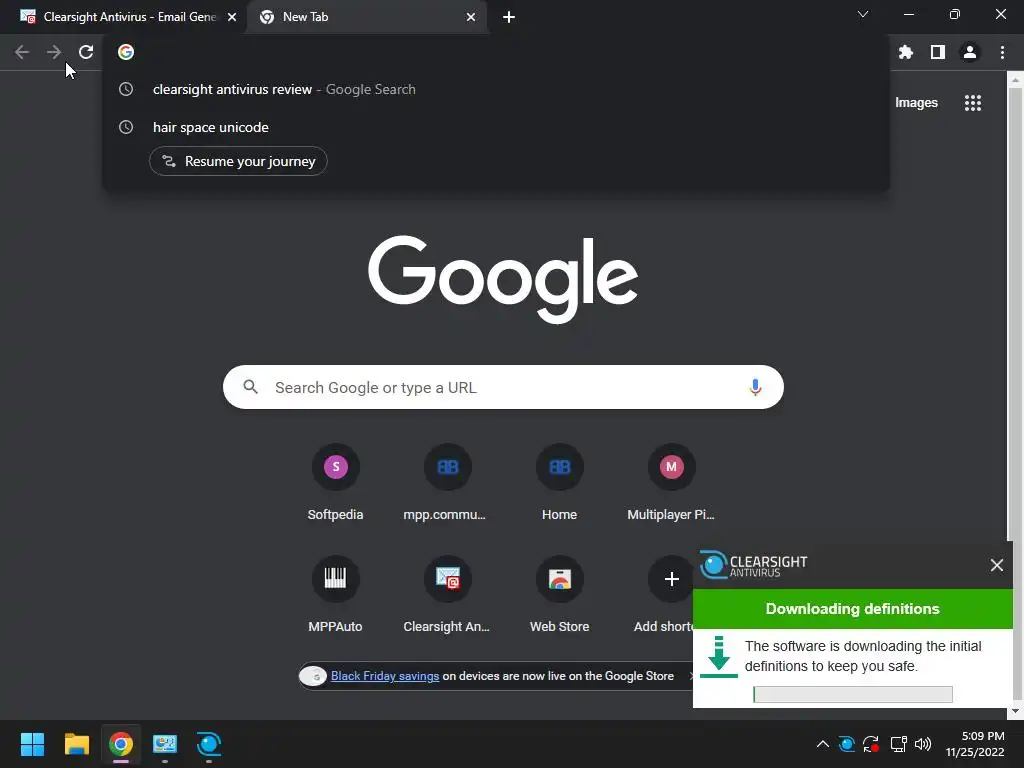Image resolution: width=1024 pixels, height=768 pixels.
Task: Open the Web Store shortcut
Action: click(560, 594)
